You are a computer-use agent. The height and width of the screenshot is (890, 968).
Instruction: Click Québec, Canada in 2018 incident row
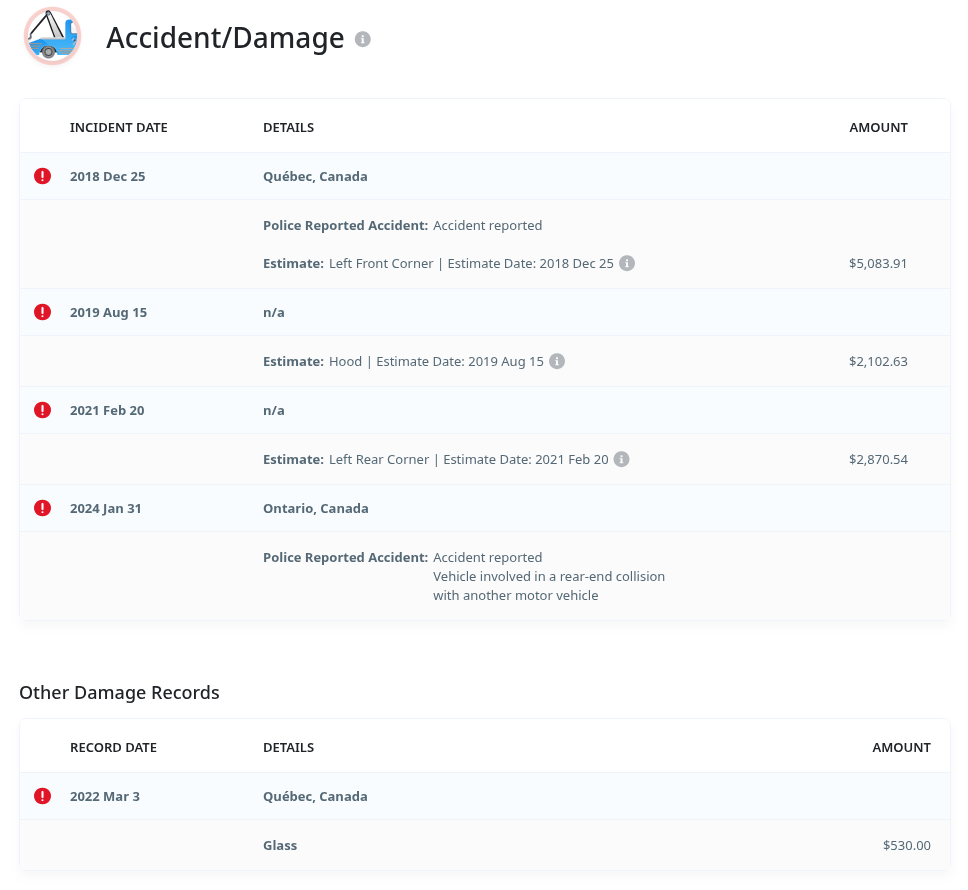point(315,176)
